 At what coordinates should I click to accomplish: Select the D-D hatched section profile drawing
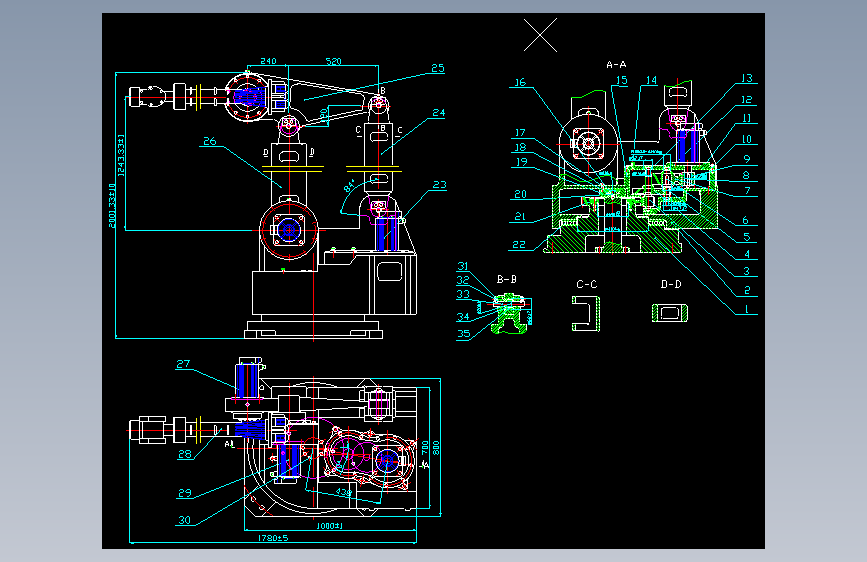(x=670, y=313)
